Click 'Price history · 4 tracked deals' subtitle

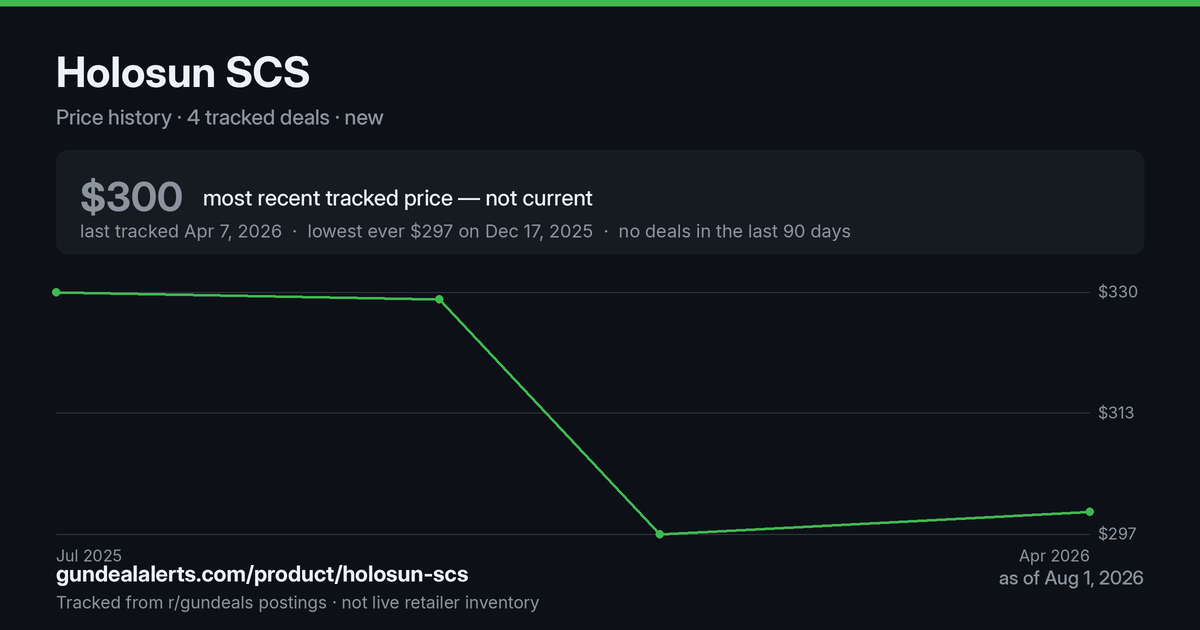click(x=193, y=117)
